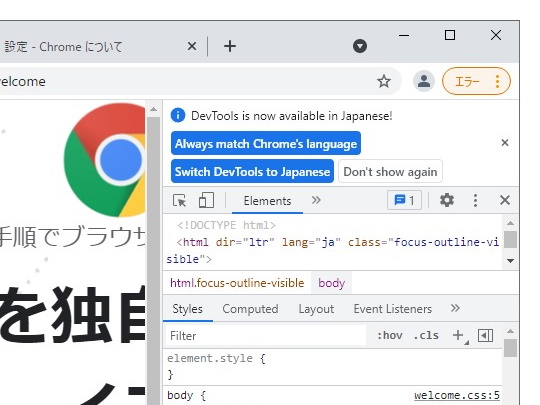Open the issues counter badge showing 1

404,200
